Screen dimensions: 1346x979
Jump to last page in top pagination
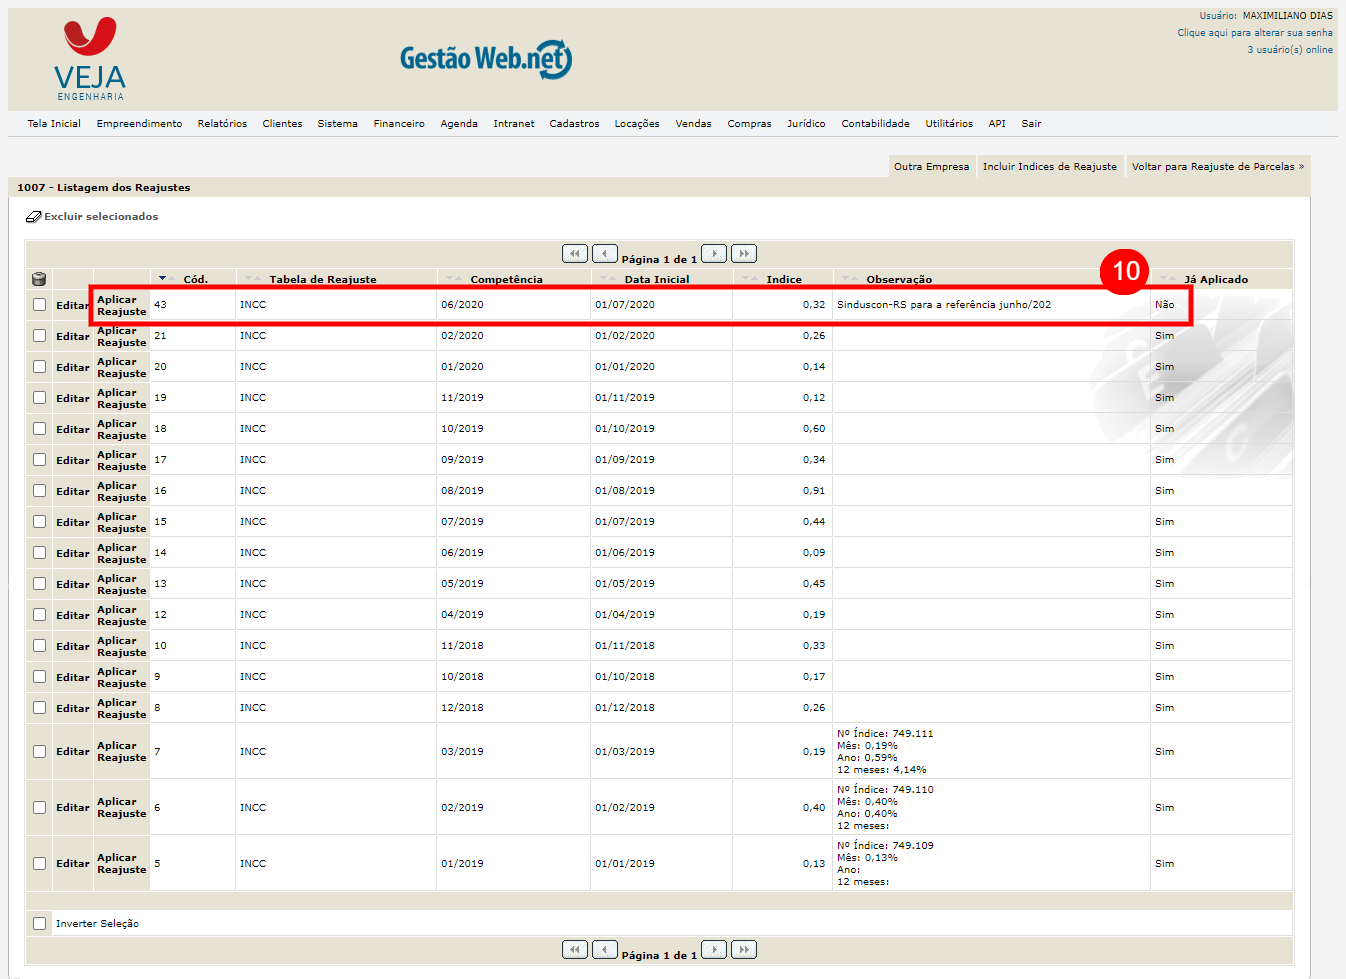click(744, 254)
